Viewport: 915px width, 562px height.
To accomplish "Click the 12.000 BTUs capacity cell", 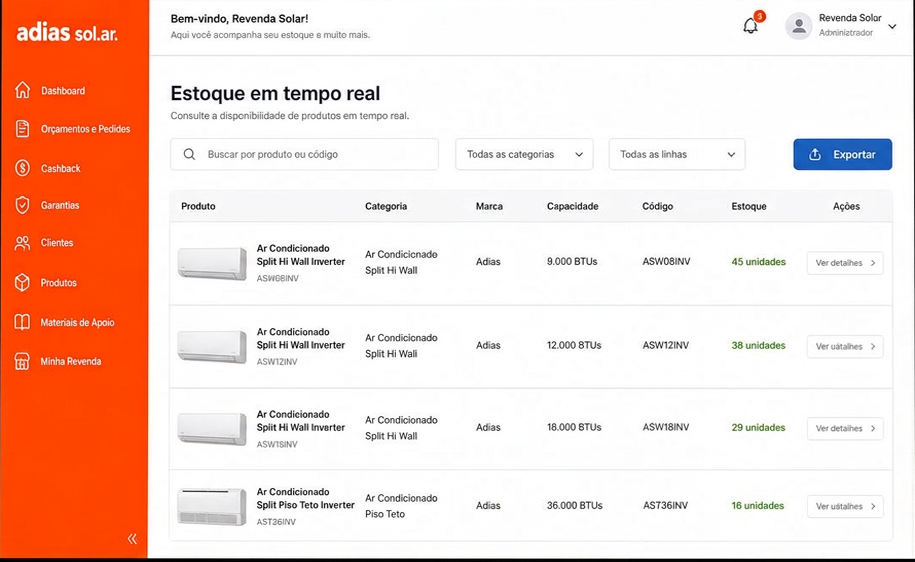I will coord(574,345).
